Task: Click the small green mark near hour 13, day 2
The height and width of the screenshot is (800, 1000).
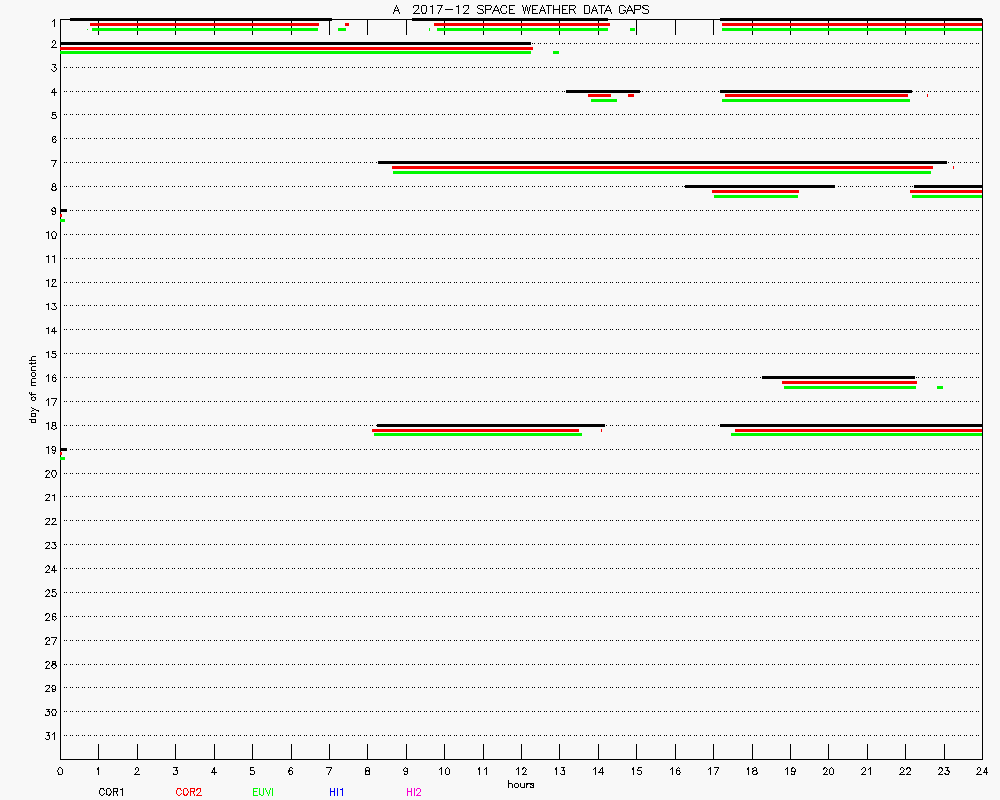Action: tap(556, 52)
